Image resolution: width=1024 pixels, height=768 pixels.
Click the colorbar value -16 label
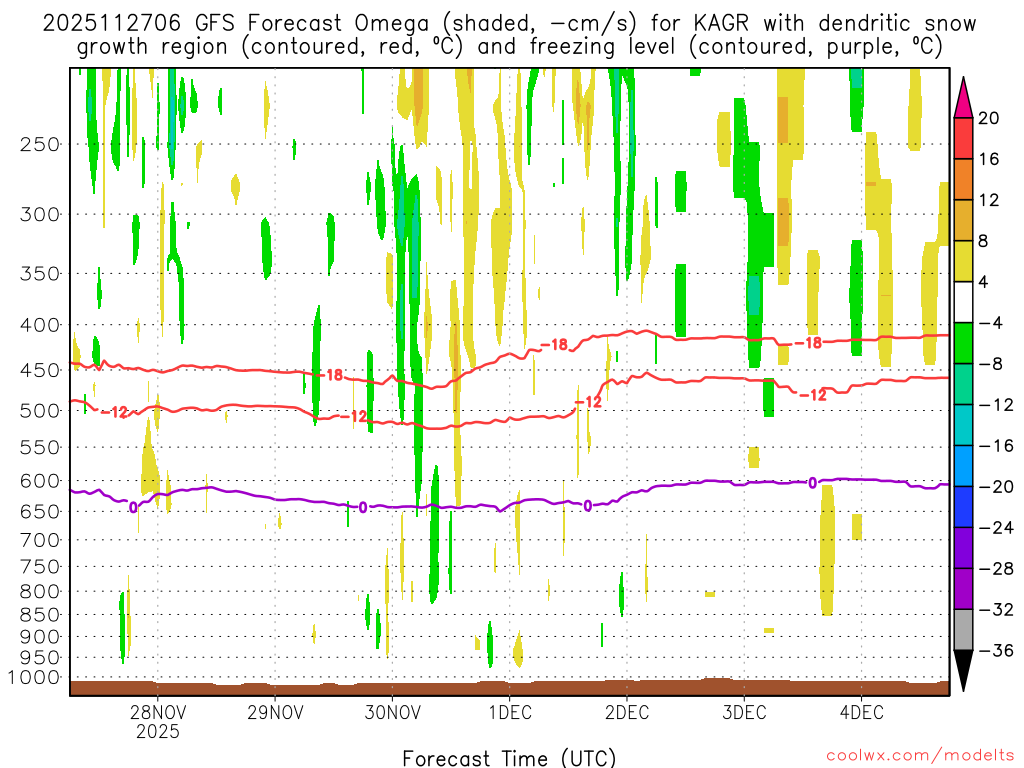pyautogui.click(x=996, y=446)
